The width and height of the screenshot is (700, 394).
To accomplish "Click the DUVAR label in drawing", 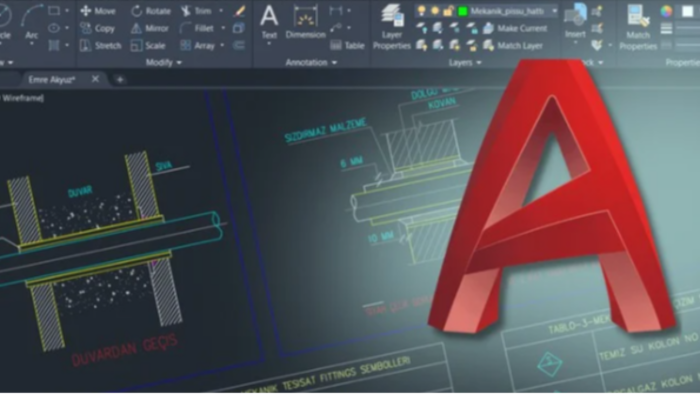I will [80, 191].
